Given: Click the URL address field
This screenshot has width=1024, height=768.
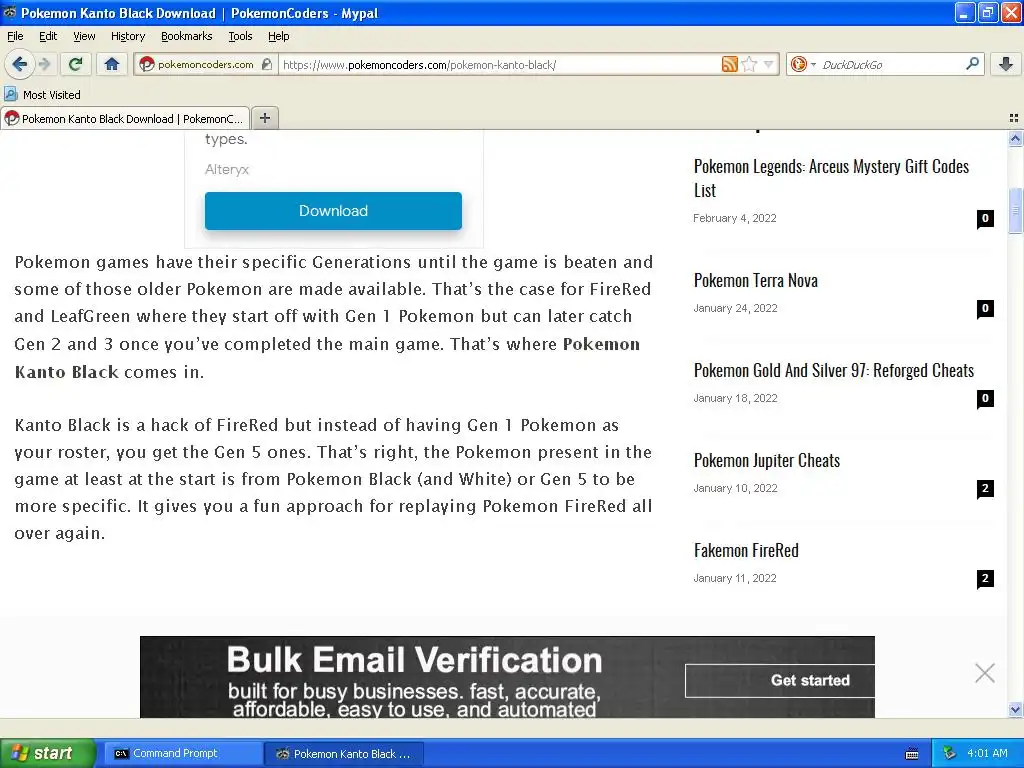Looking at the screenshot, I should coord(500,65).
